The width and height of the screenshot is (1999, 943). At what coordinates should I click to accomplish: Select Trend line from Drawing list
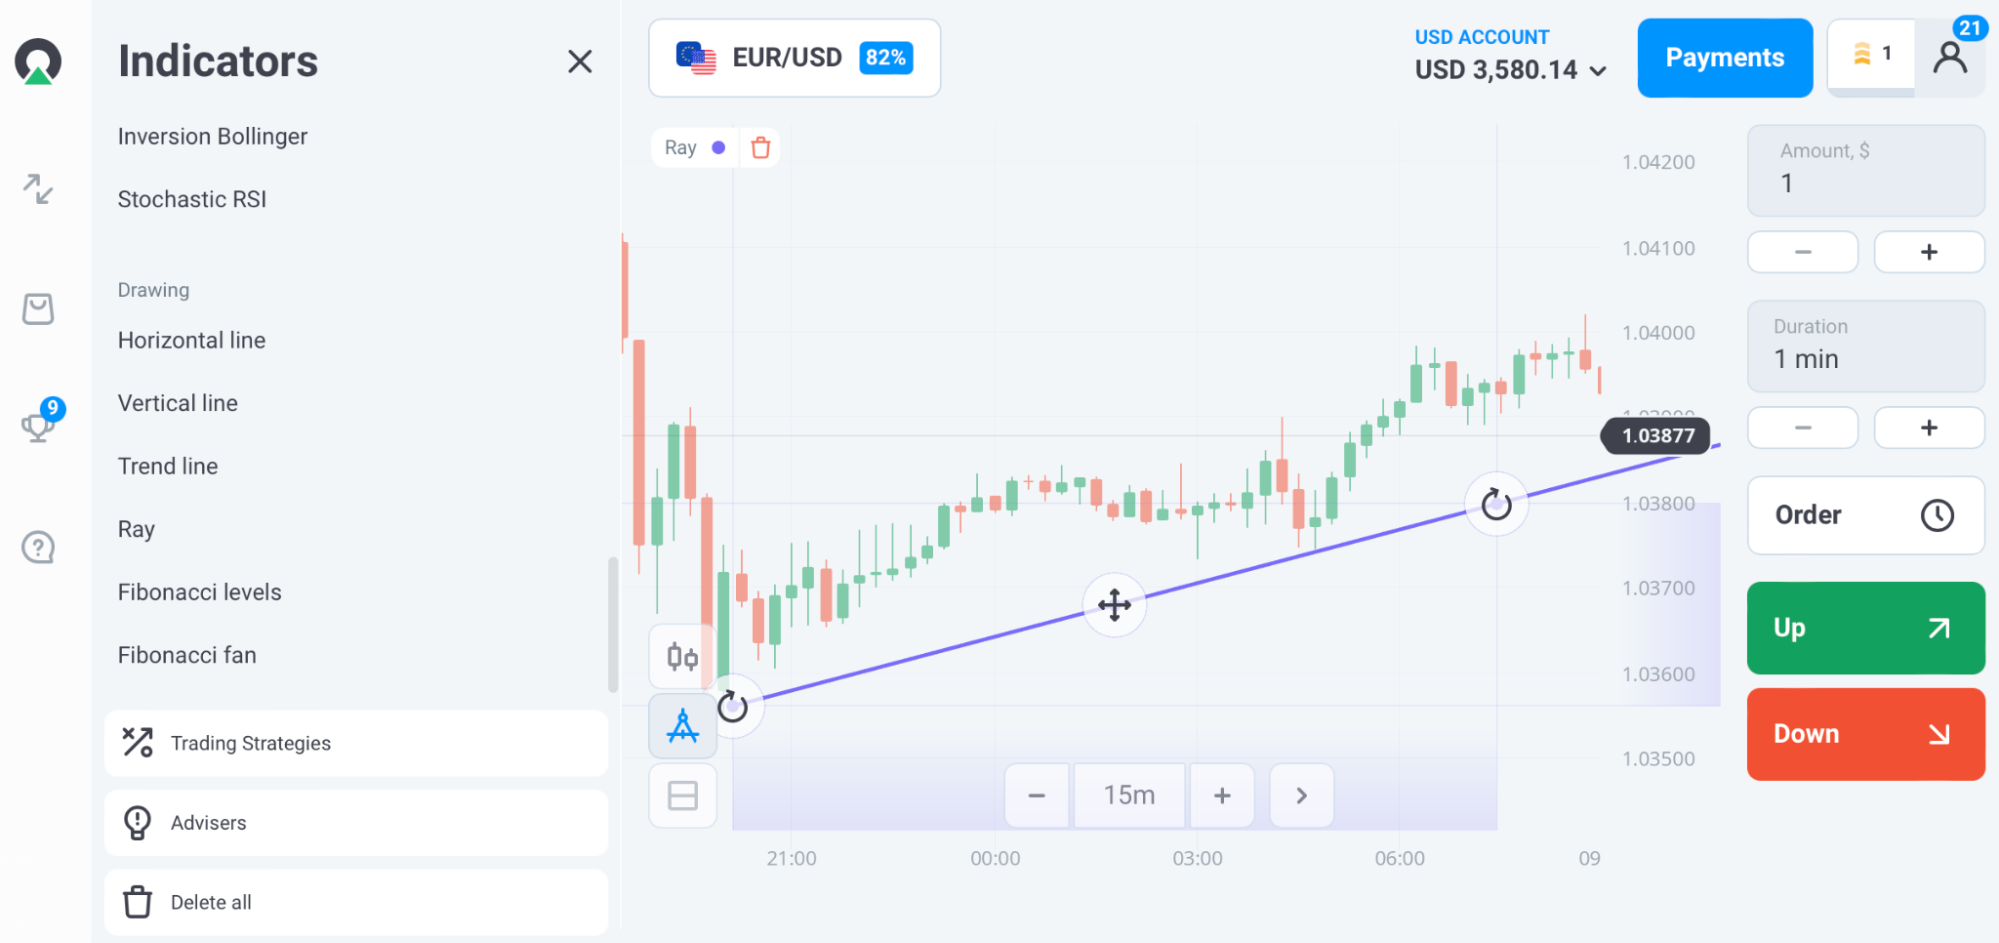(x=168, y=466)
